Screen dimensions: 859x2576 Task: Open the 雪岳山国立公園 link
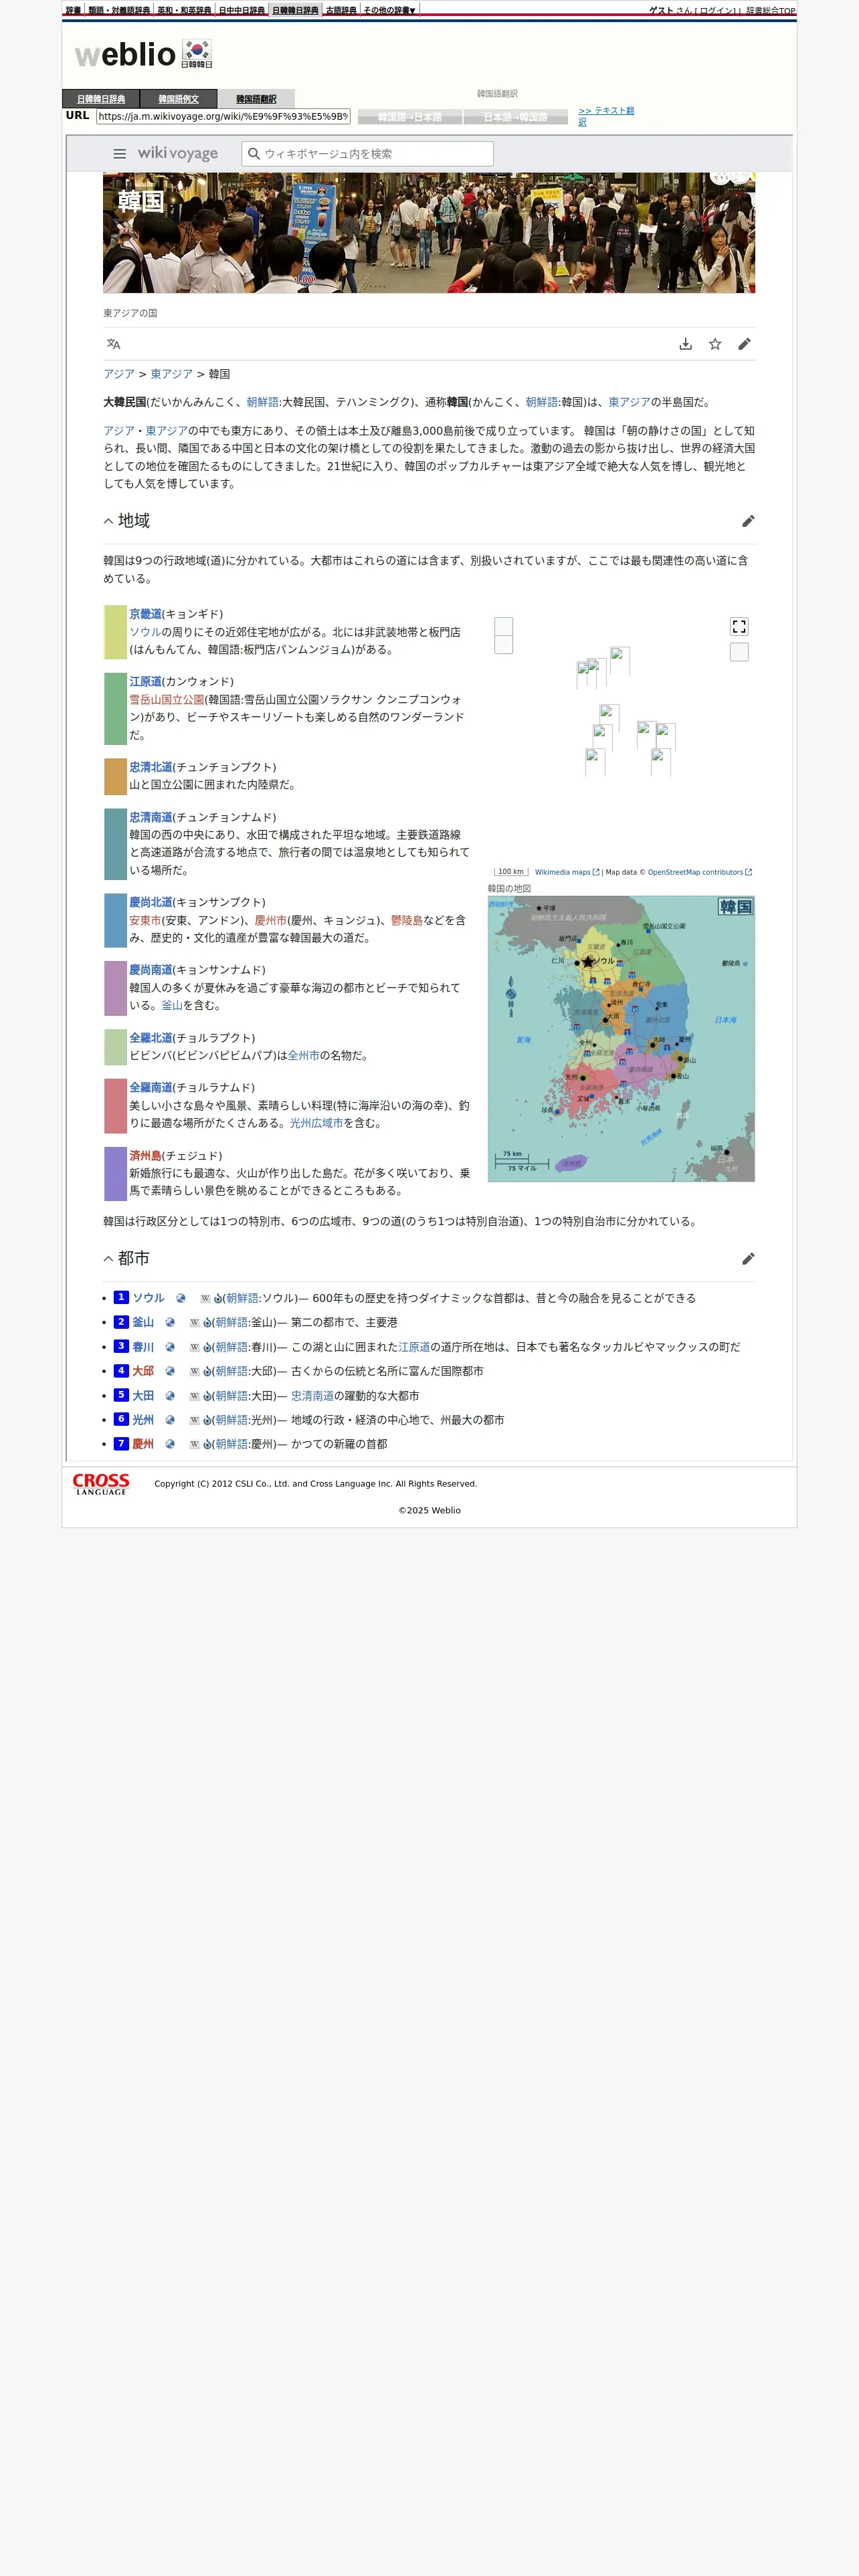point(167,700)
